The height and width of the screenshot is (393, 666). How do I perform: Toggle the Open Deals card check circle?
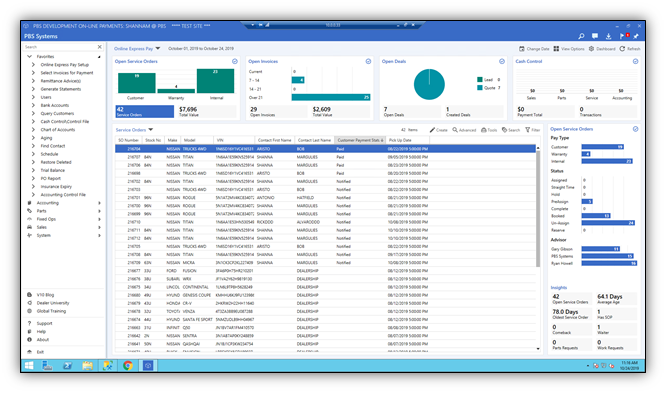click(x=502, y=62)
